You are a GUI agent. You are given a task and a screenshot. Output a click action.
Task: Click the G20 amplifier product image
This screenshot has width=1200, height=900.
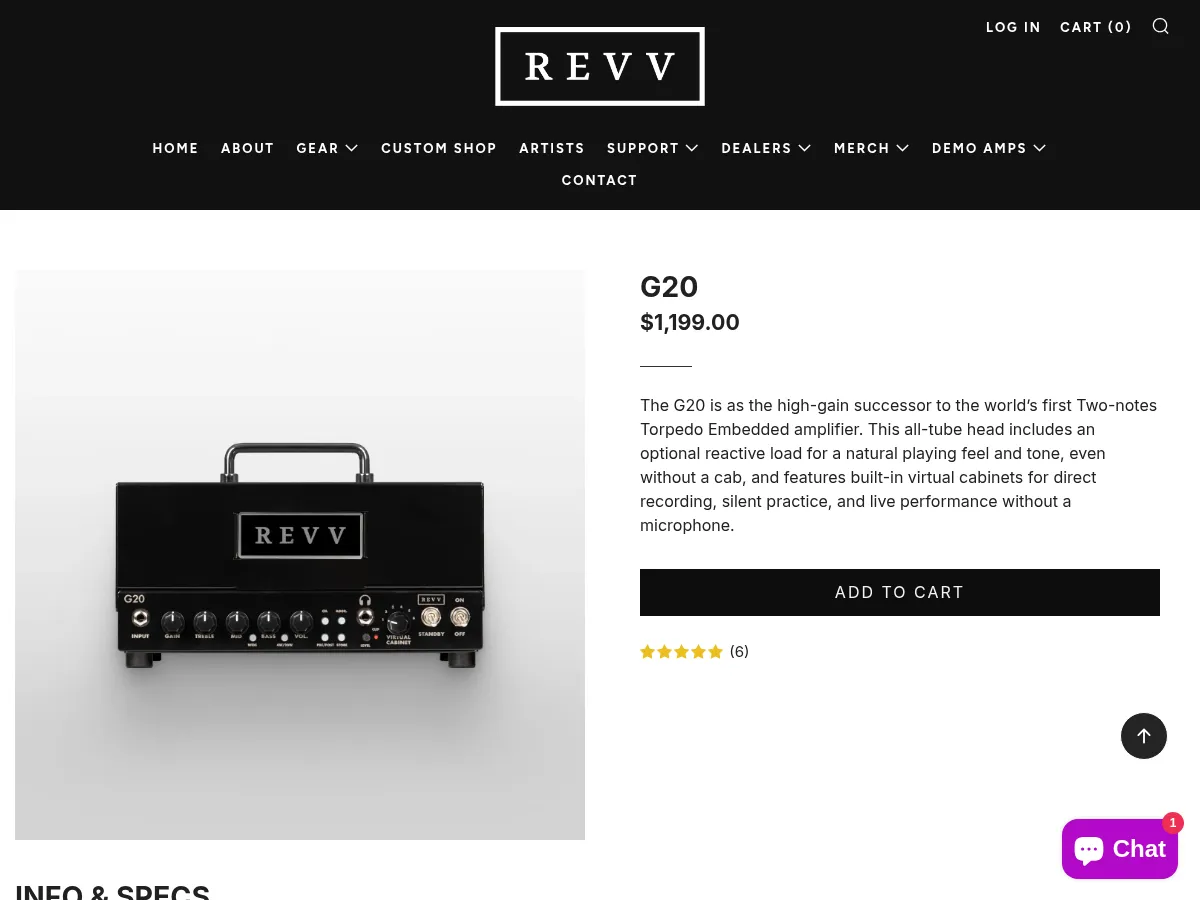(300, 555)
